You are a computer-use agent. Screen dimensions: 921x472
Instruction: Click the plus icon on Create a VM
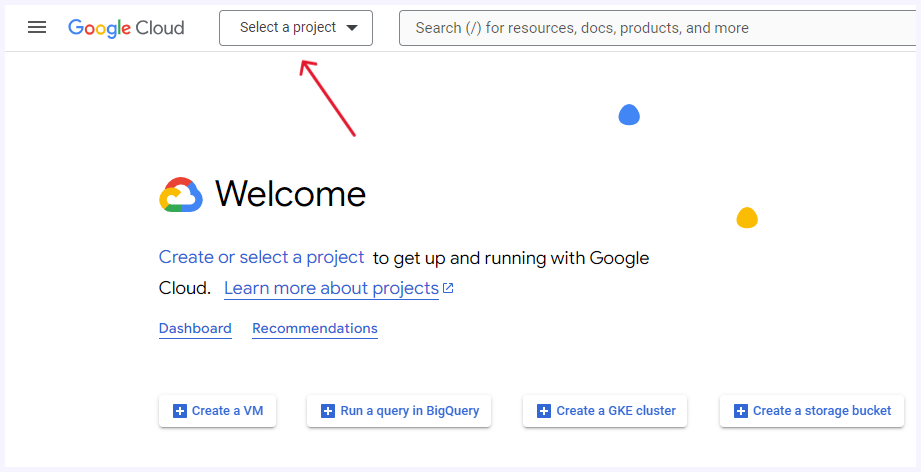point(180,411)
